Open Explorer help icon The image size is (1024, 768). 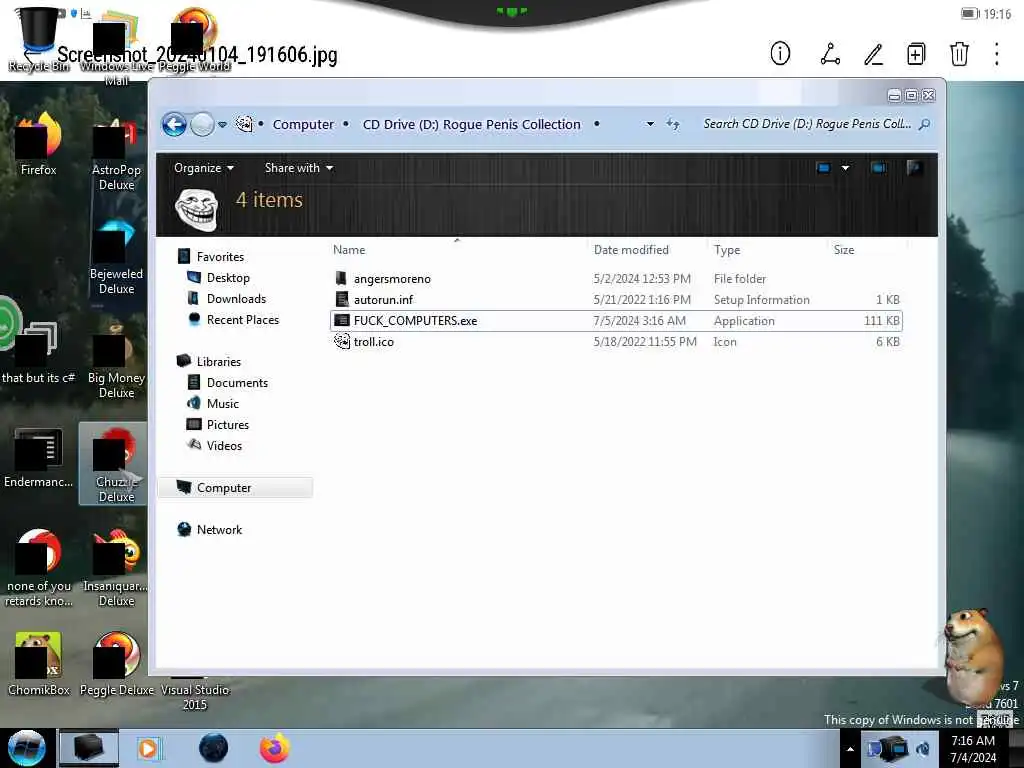[x=914, y=168]
